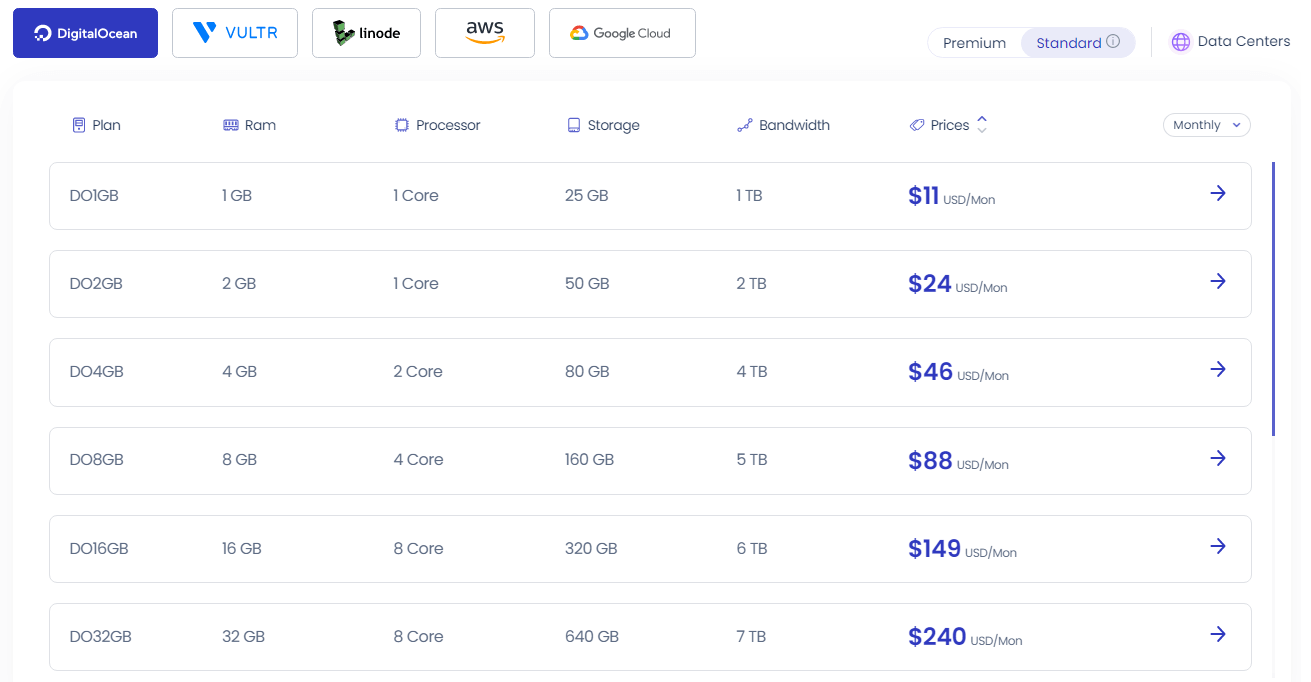Sort prices ascending with the up chevron

point(981,119)
